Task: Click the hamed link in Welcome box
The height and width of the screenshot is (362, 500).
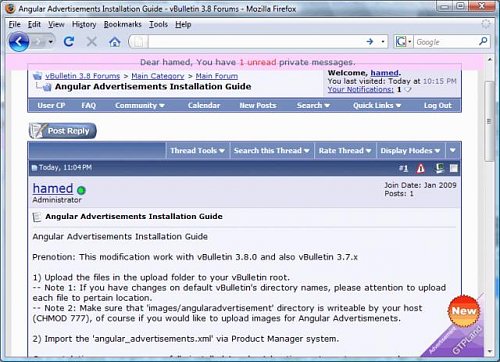Action: tap(385, 73)
